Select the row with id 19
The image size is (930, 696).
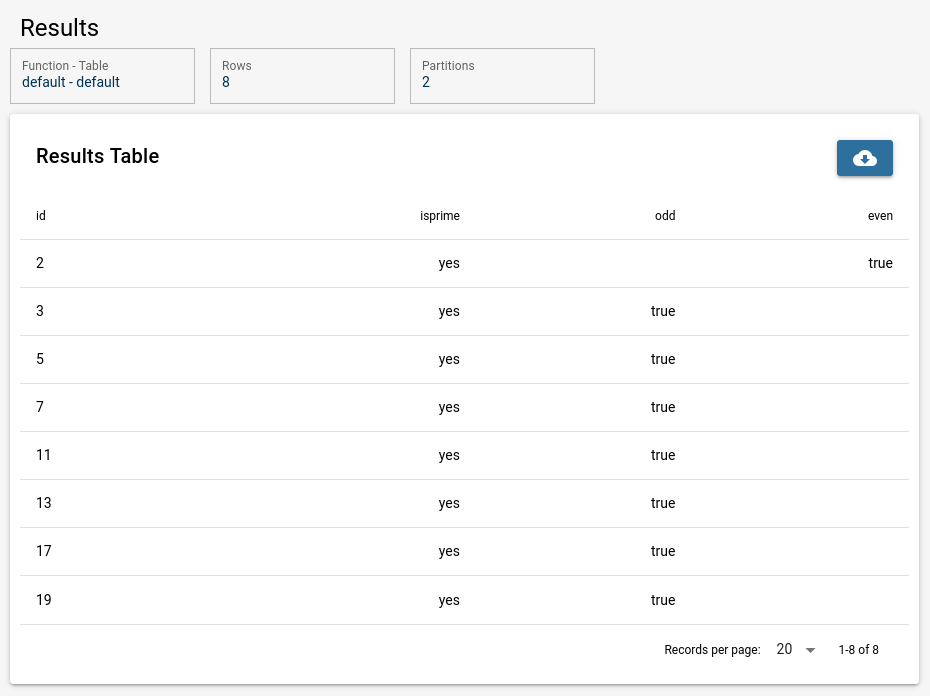(x=464, y=600)
